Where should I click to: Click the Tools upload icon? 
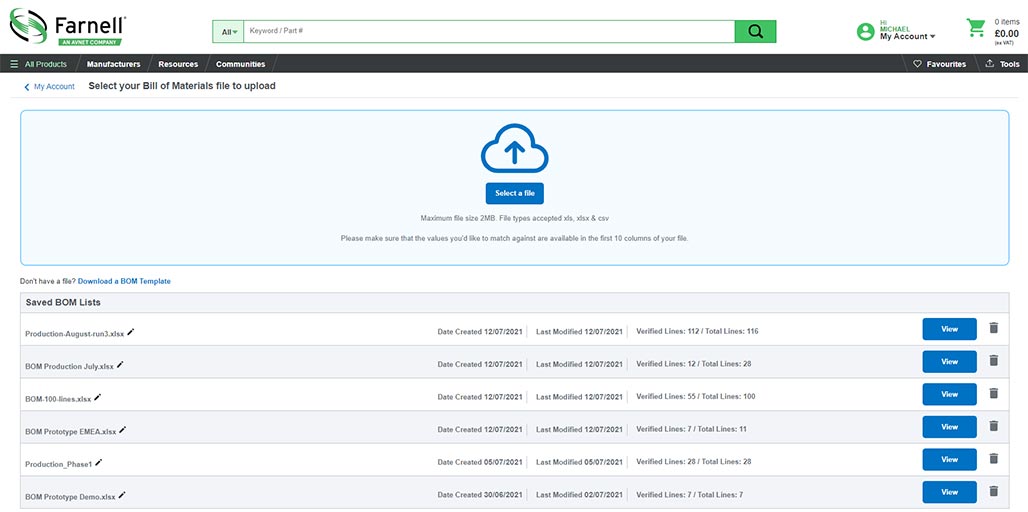pos(989,64)
